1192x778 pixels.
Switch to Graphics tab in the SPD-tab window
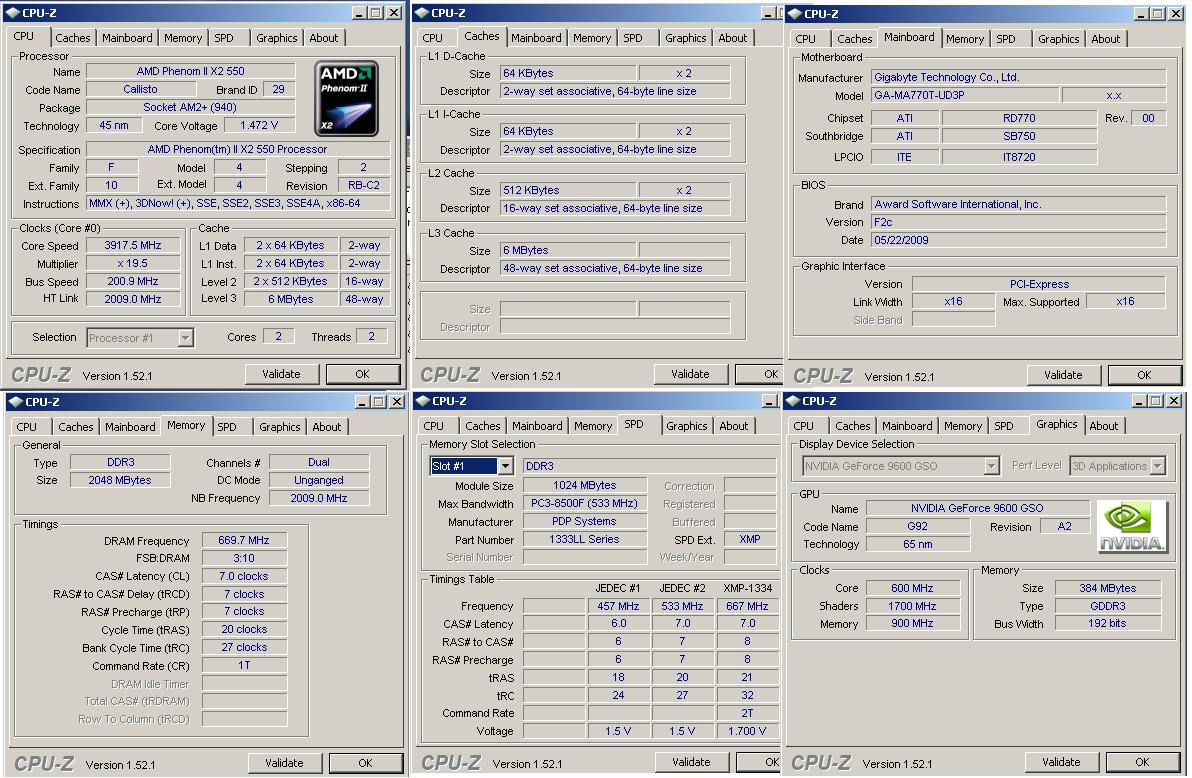[686, 426]
